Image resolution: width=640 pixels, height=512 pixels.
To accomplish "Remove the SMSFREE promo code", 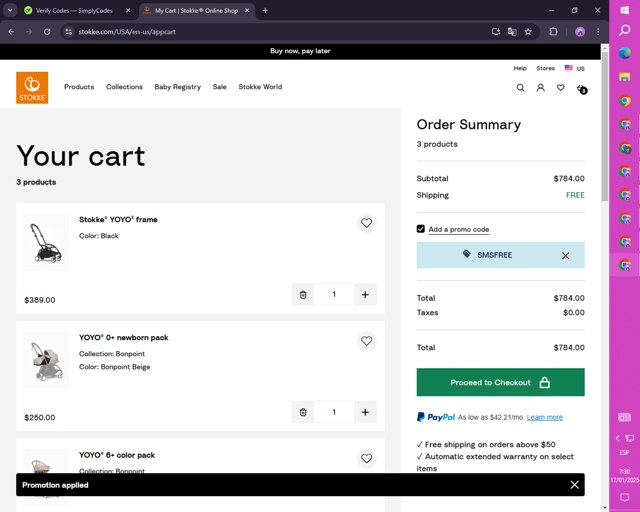I will click(x=565, y=256).
